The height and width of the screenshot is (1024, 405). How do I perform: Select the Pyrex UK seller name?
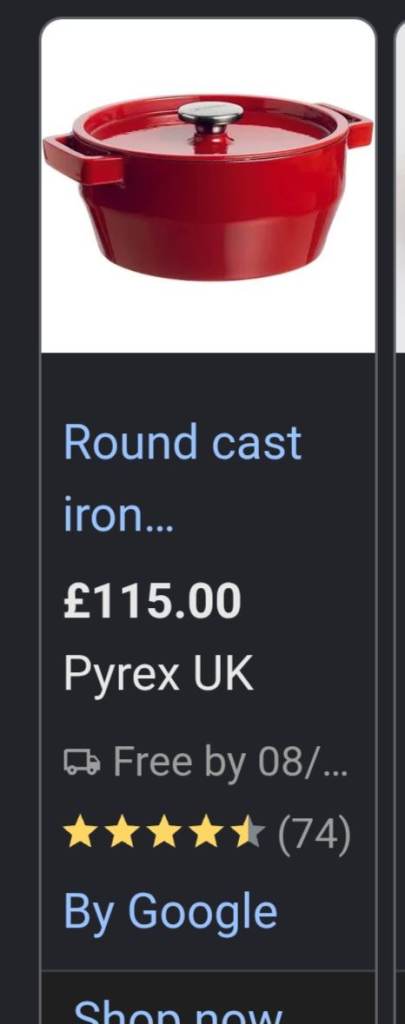[158, 674]
